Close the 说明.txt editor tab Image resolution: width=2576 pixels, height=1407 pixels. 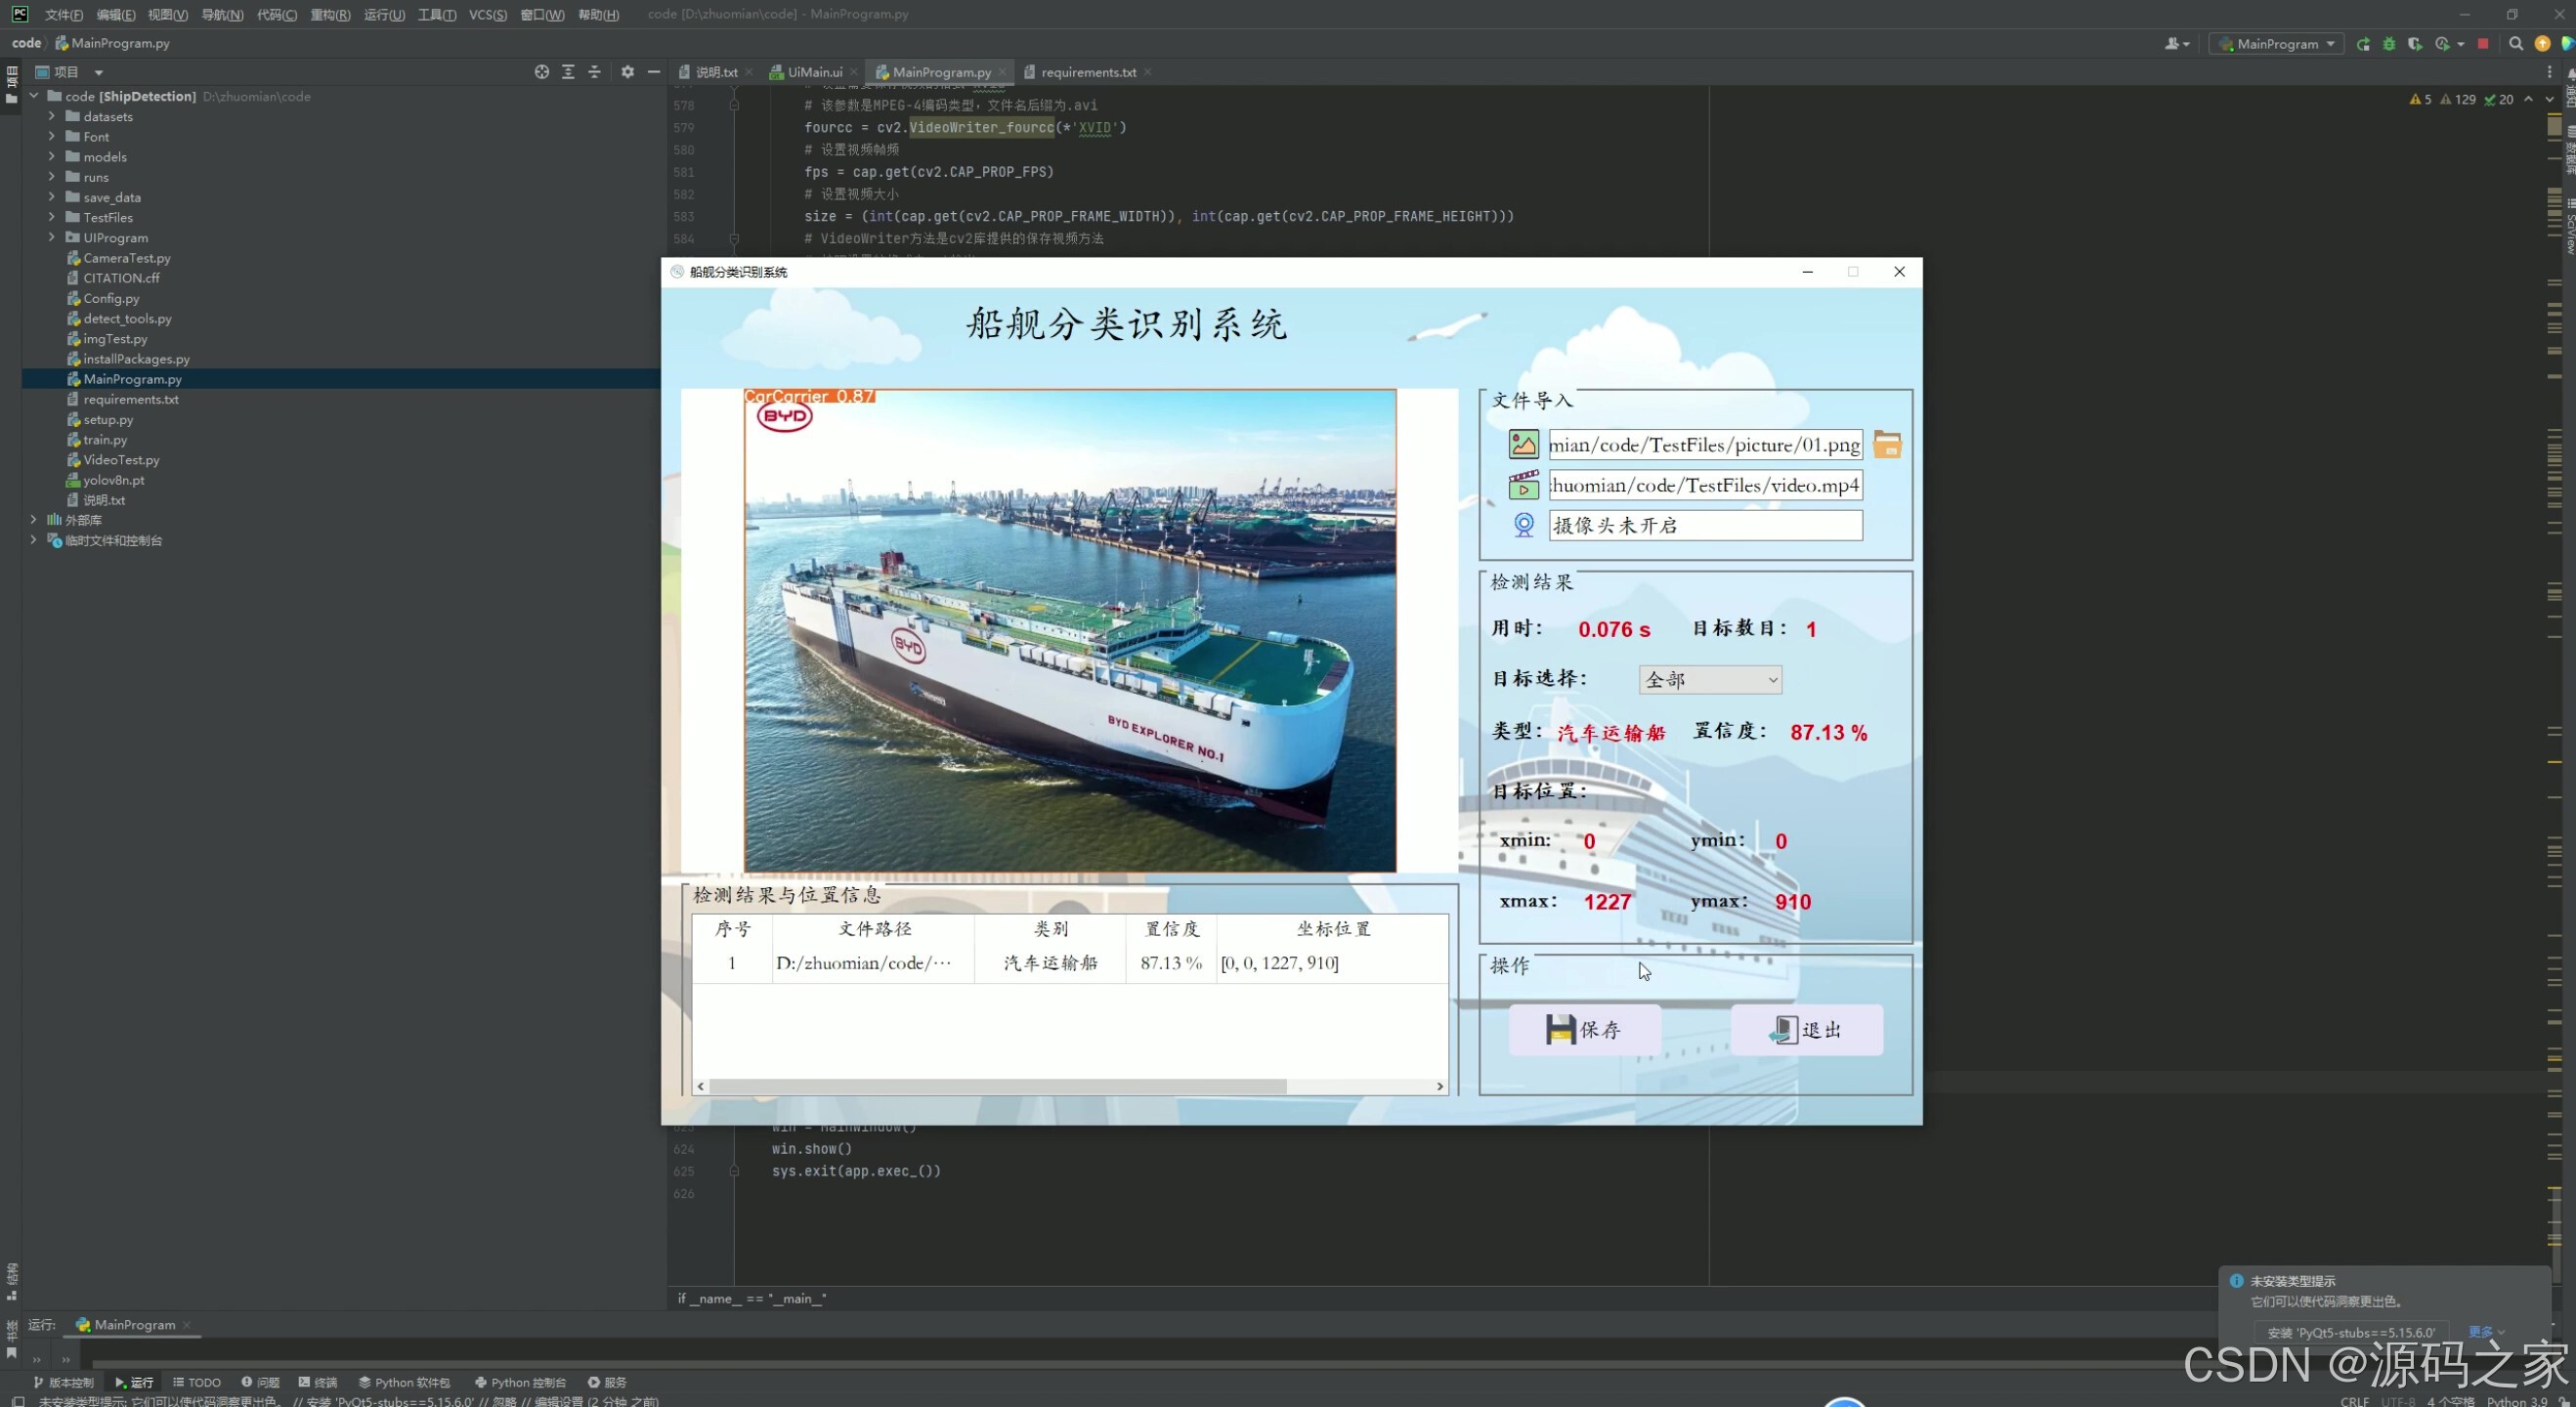click(749, 72)
